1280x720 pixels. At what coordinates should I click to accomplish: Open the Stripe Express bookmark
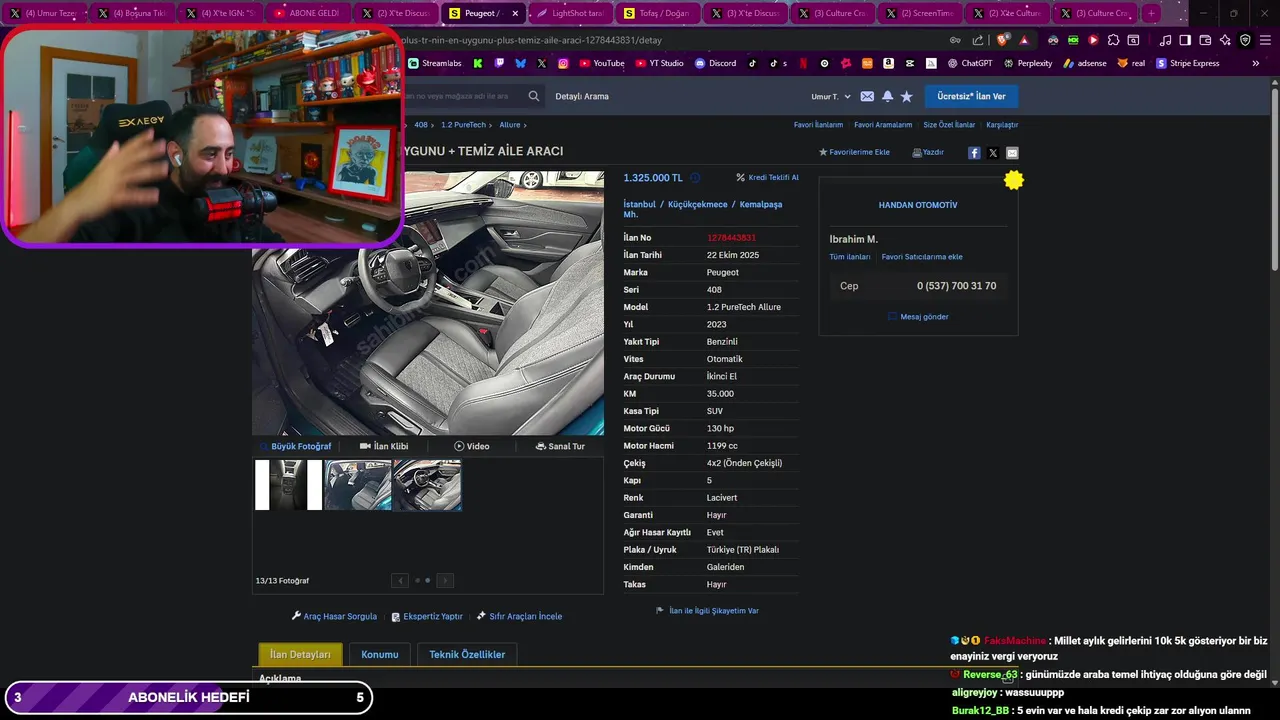[1187, 63]
